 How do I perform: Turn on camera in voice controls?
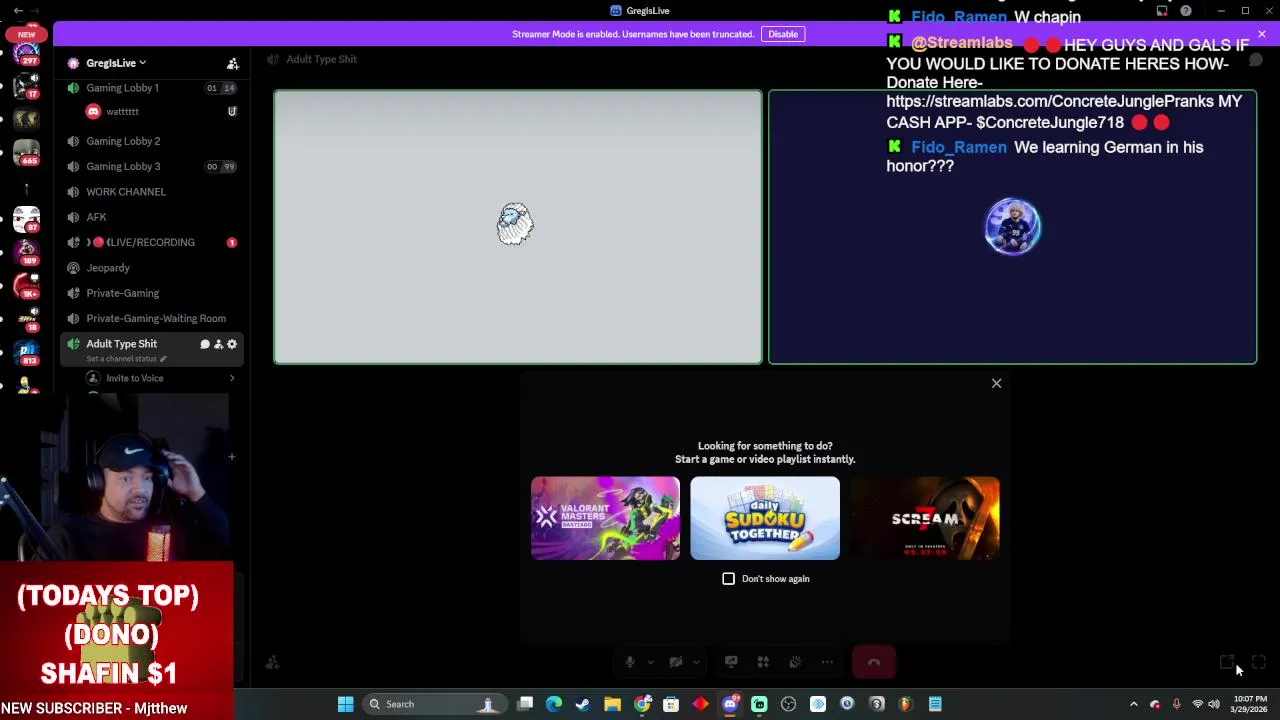(x=676, y=662)
